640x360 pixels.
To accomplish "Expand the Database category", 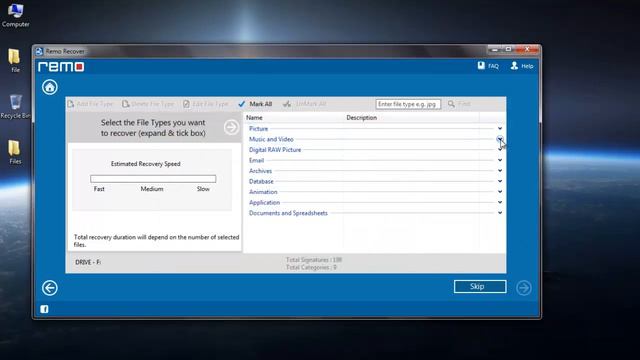I will click(x=500, y=181).
